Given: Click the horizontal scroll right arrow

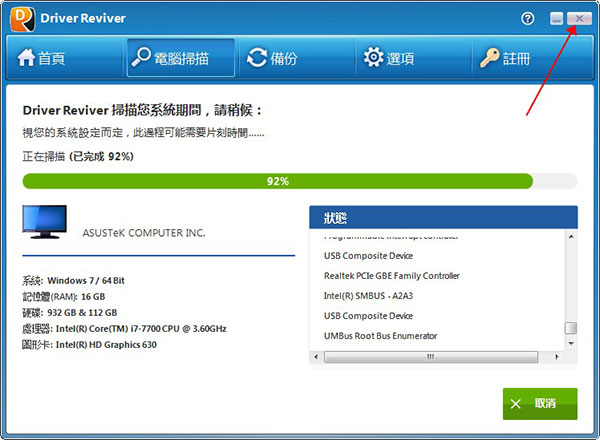Looking at the screenshot, I should point(557,357).
